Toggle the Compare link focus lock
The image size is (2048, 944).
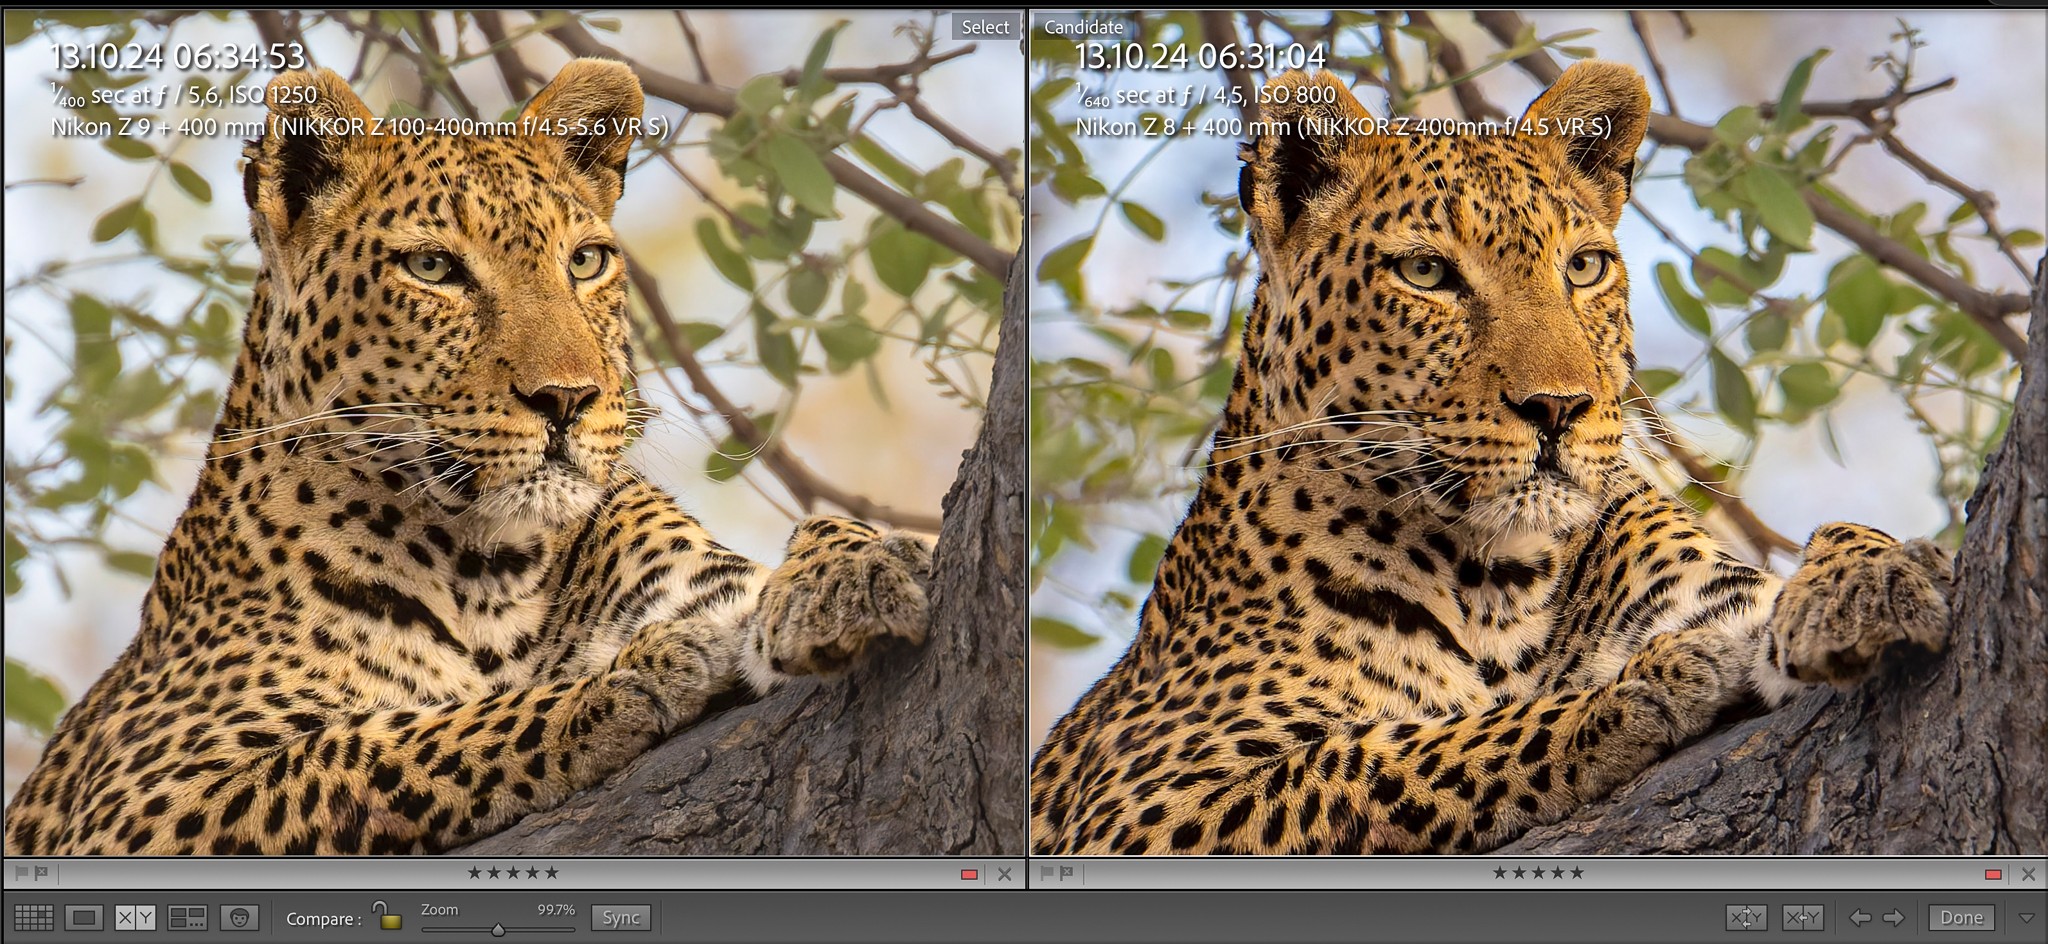click(387, 915)
